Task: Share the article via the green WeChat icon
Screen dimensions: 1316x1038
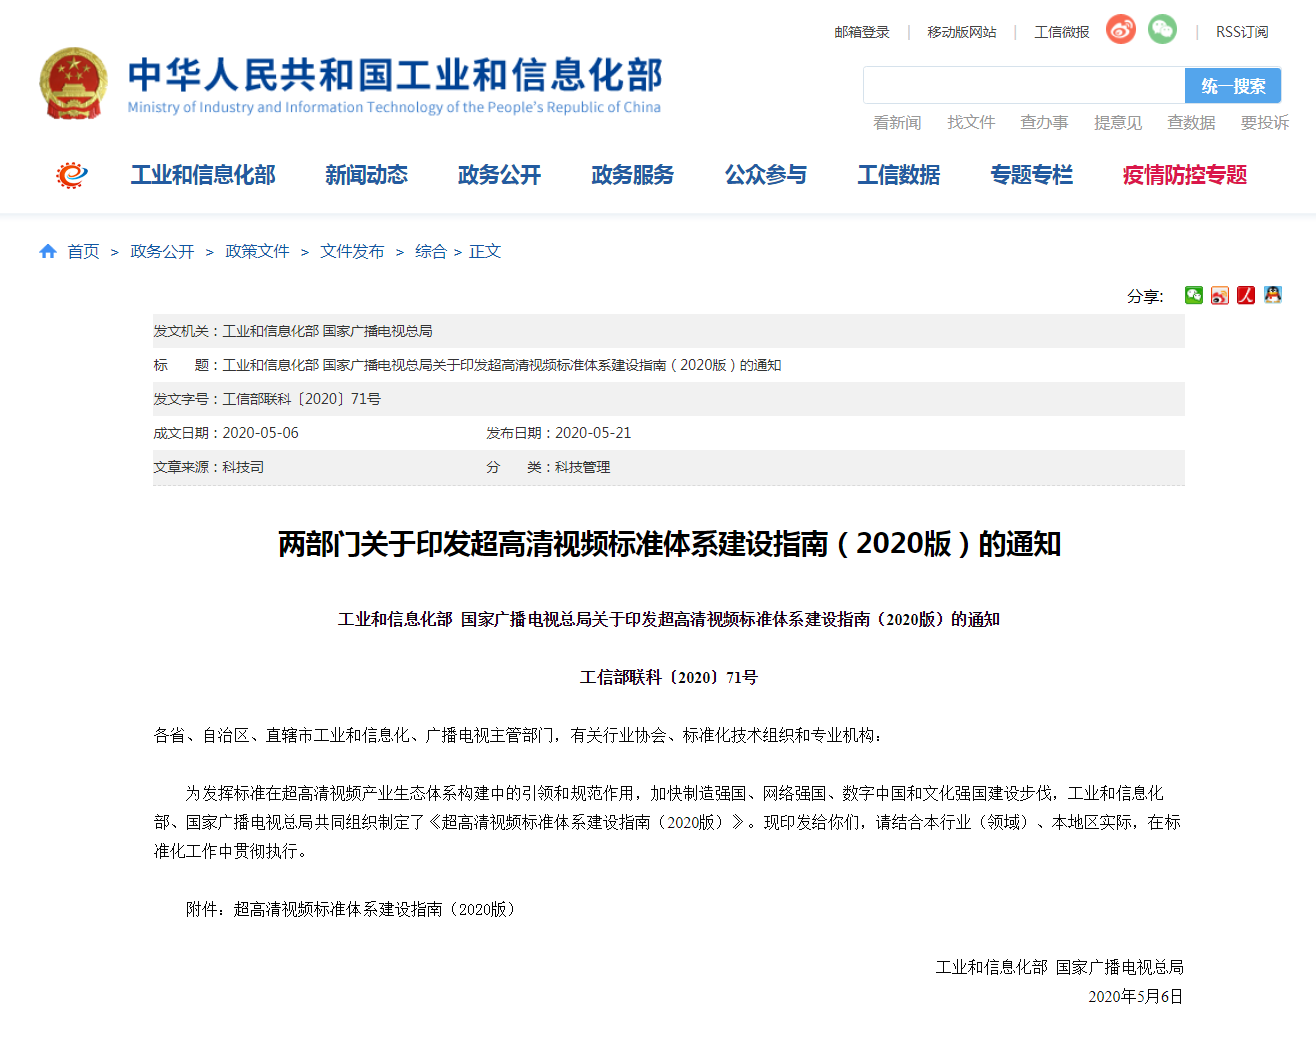Action: (x=1194, y=295)
